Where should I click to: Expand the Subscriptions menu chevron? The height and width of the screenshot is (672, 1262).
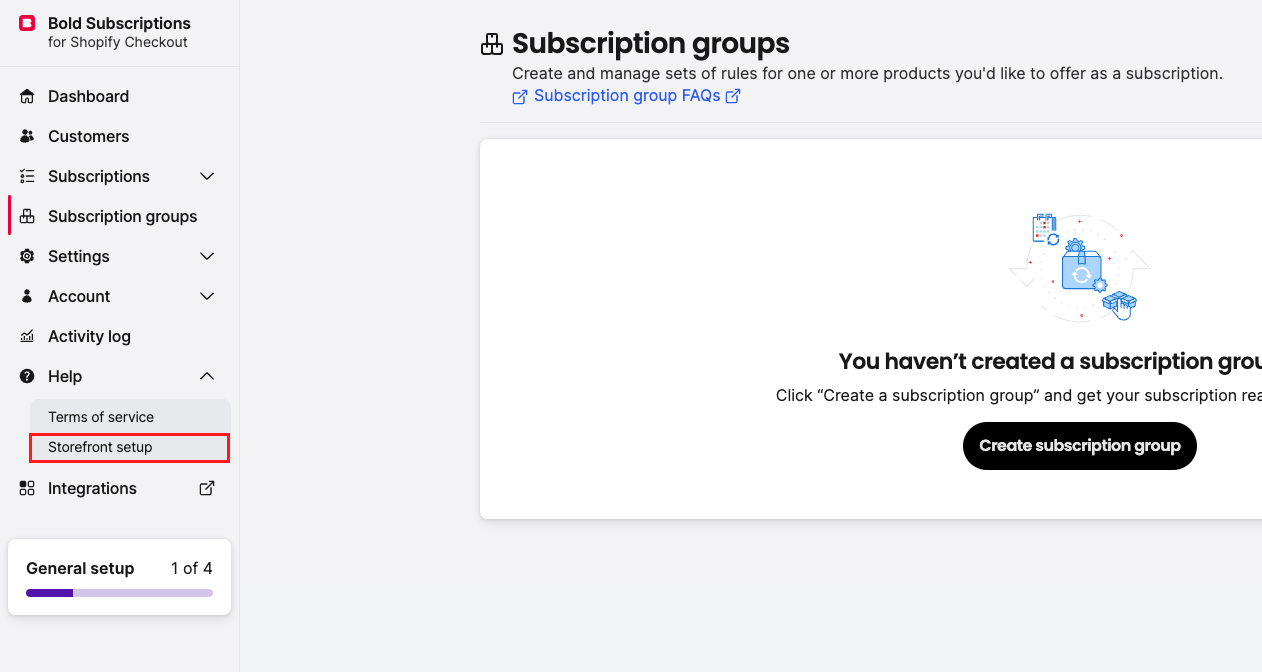(x=206, y=176)
